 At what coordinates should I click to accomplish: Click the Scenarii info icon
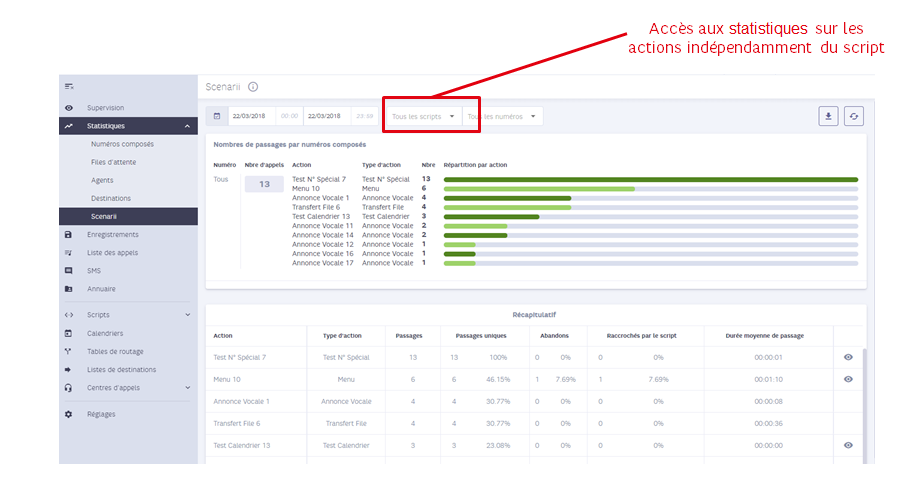(253, 87)
